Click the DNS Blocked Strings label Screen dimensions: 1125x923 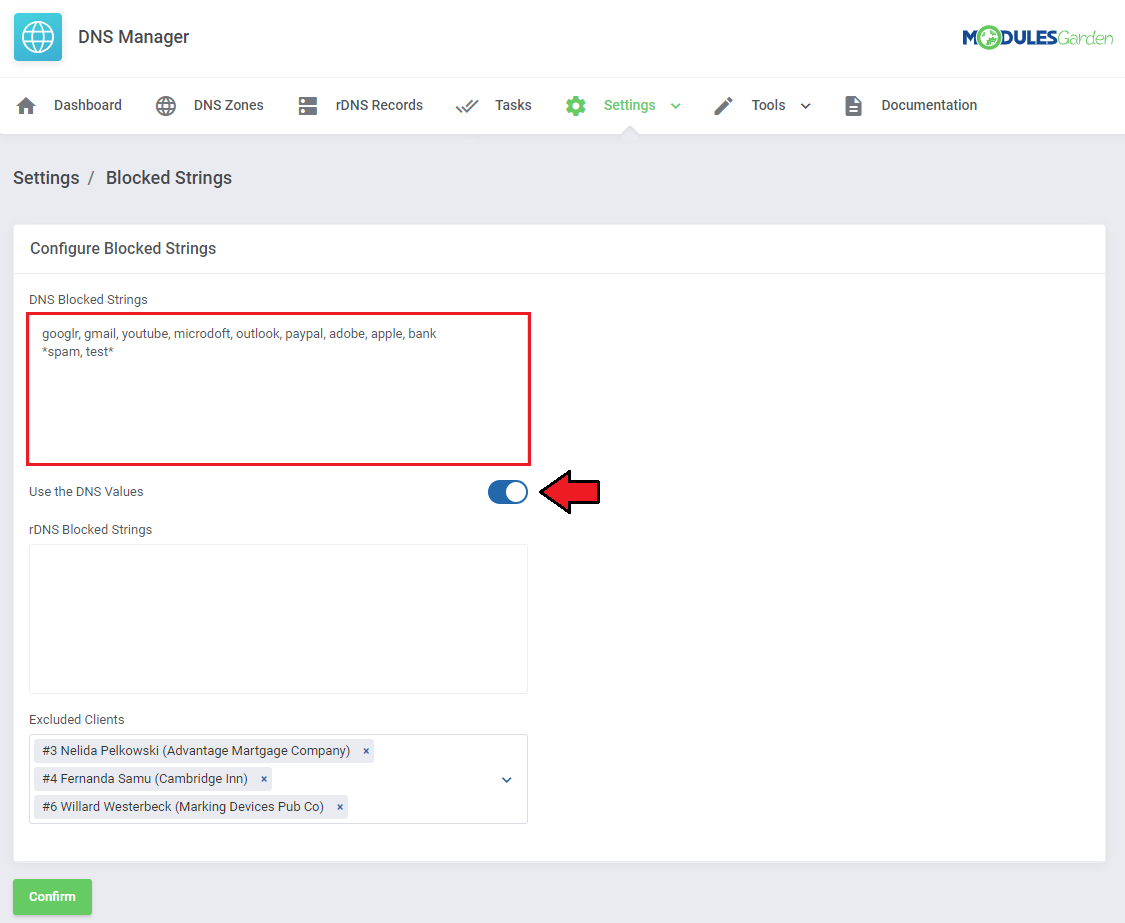tap(88, 300)
